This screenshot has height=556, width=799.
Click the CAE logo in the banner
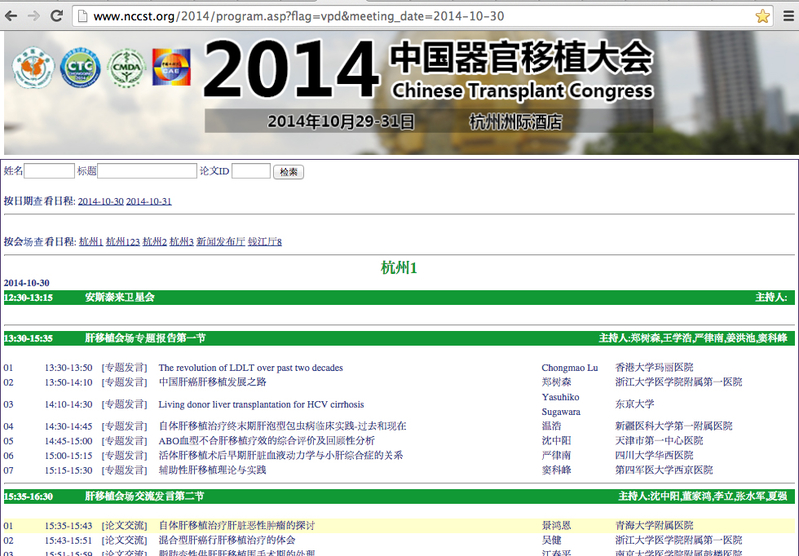[171, 68]
